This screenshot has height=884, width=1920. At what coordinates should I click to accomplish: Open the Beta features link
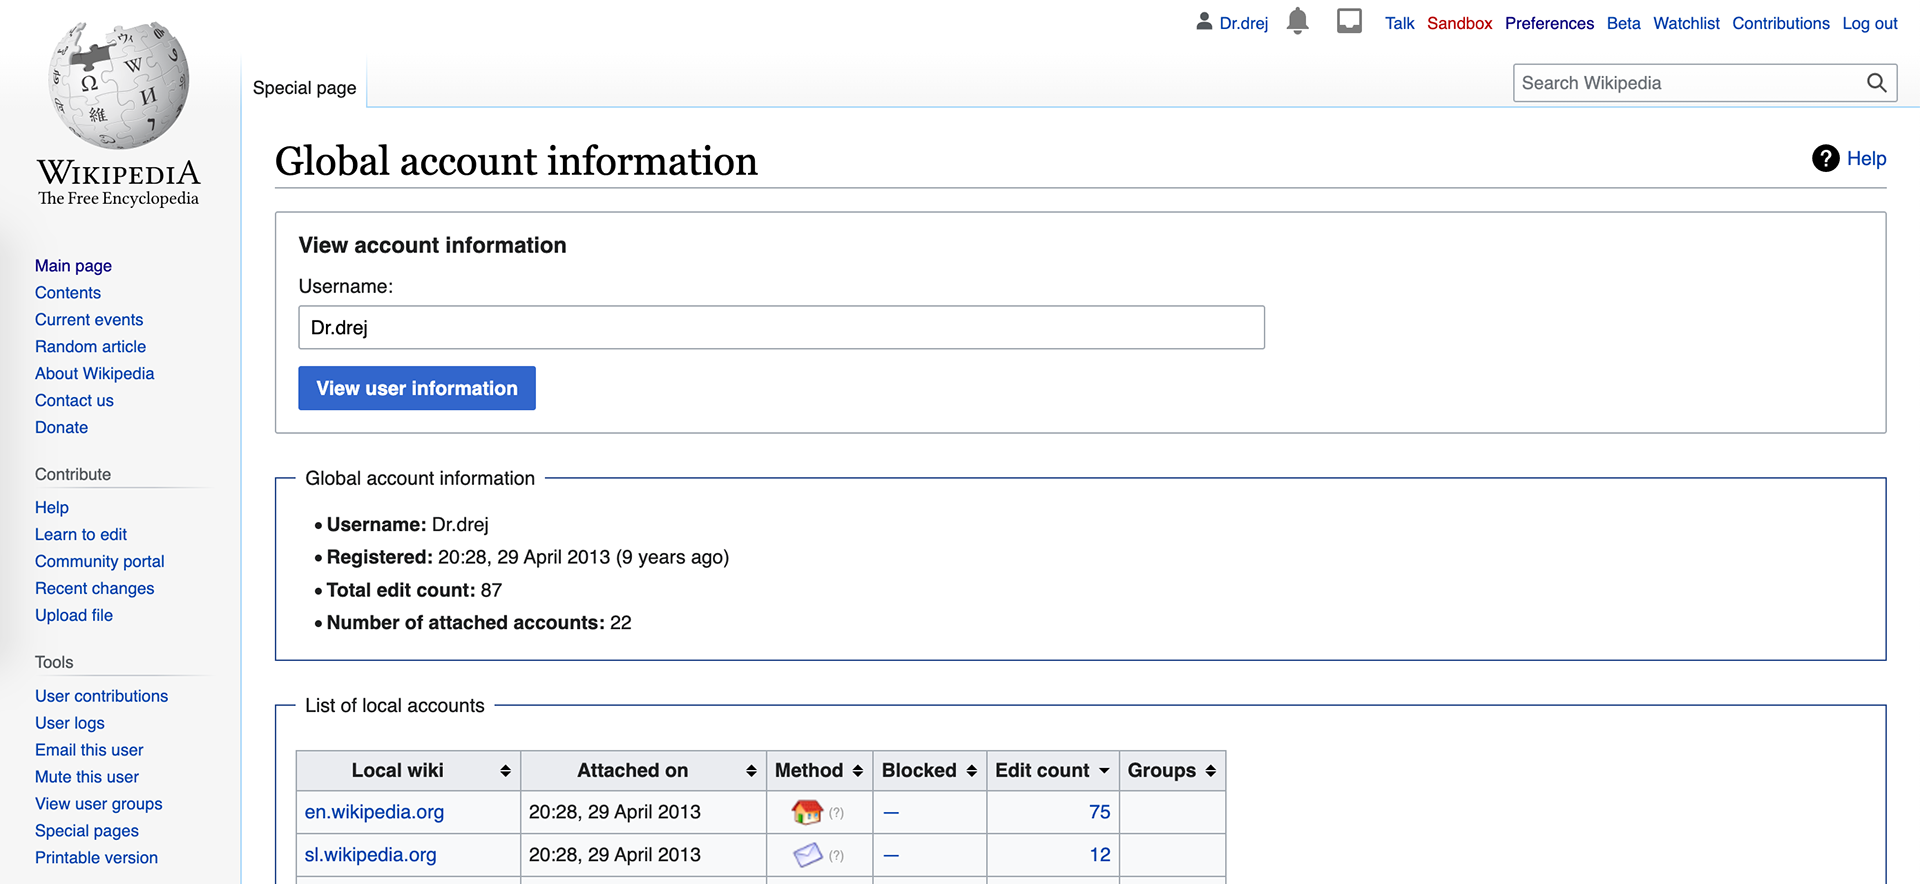[1623, 23]
